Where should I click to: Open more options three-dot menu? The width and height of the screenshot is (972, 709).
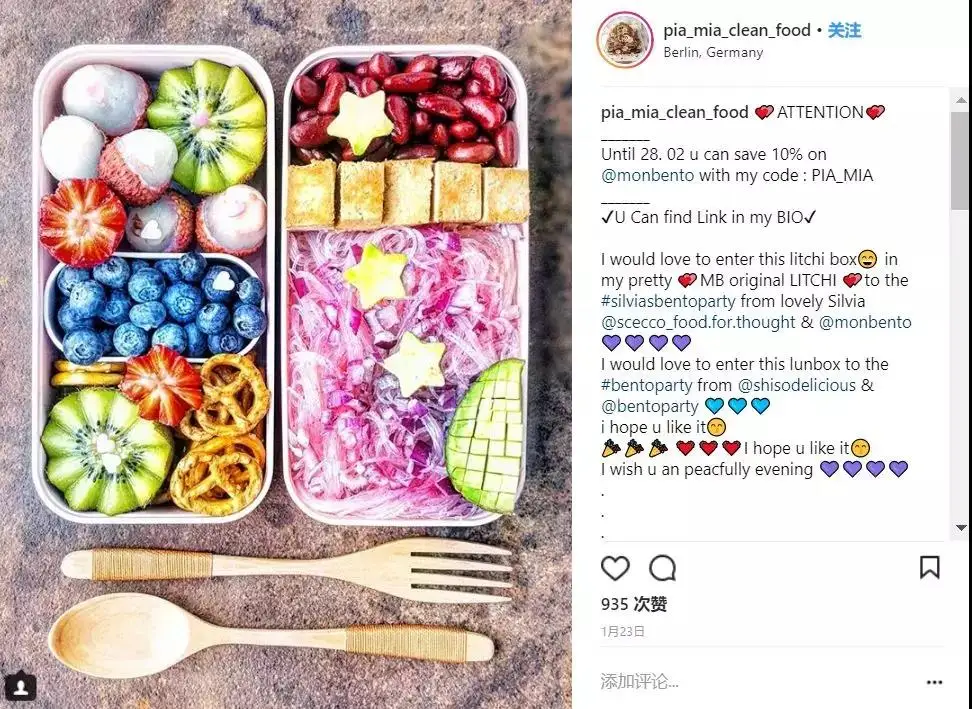point(934,682)
